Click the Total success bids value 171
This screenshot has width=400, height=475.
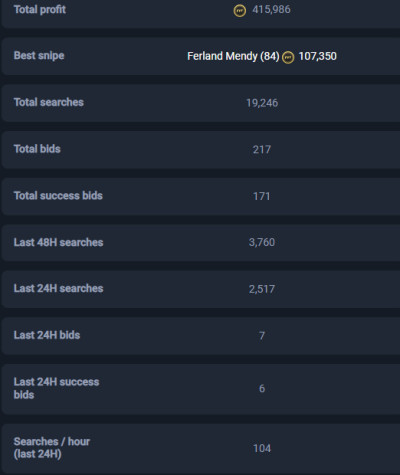pos(262,196)
